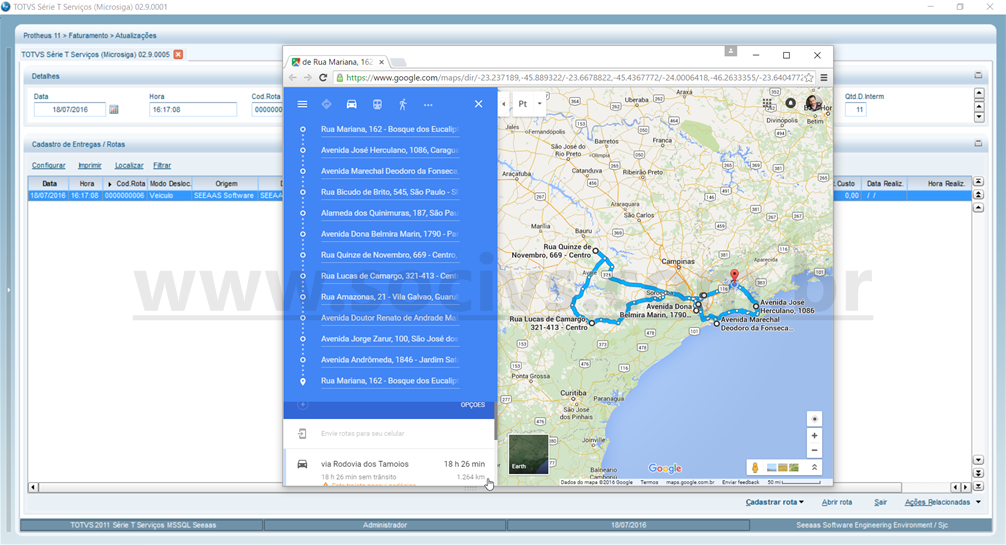The height and width of the screenshot is (545, 1006).
Task: Open Ações Relacionadas dropdown
Action: click(x=942, y=502)
